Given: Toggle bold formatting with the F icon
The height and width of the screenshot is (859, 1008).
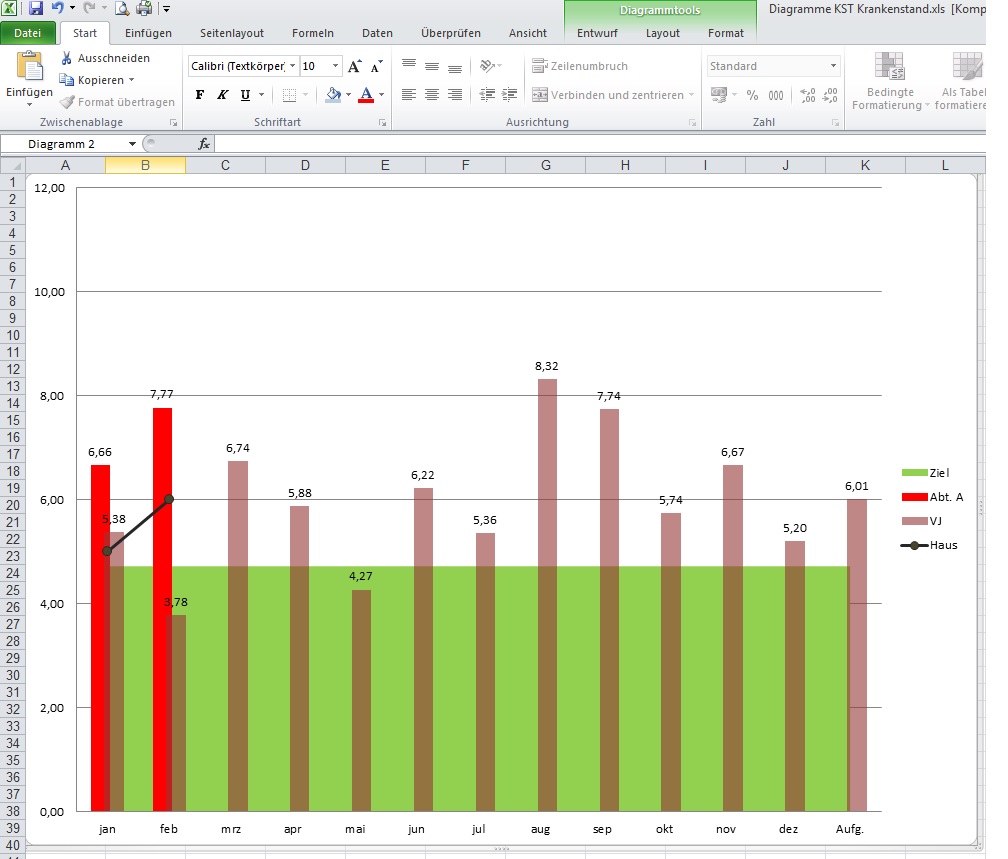Looking at the screenshot, I should click(x=199, y=95).
